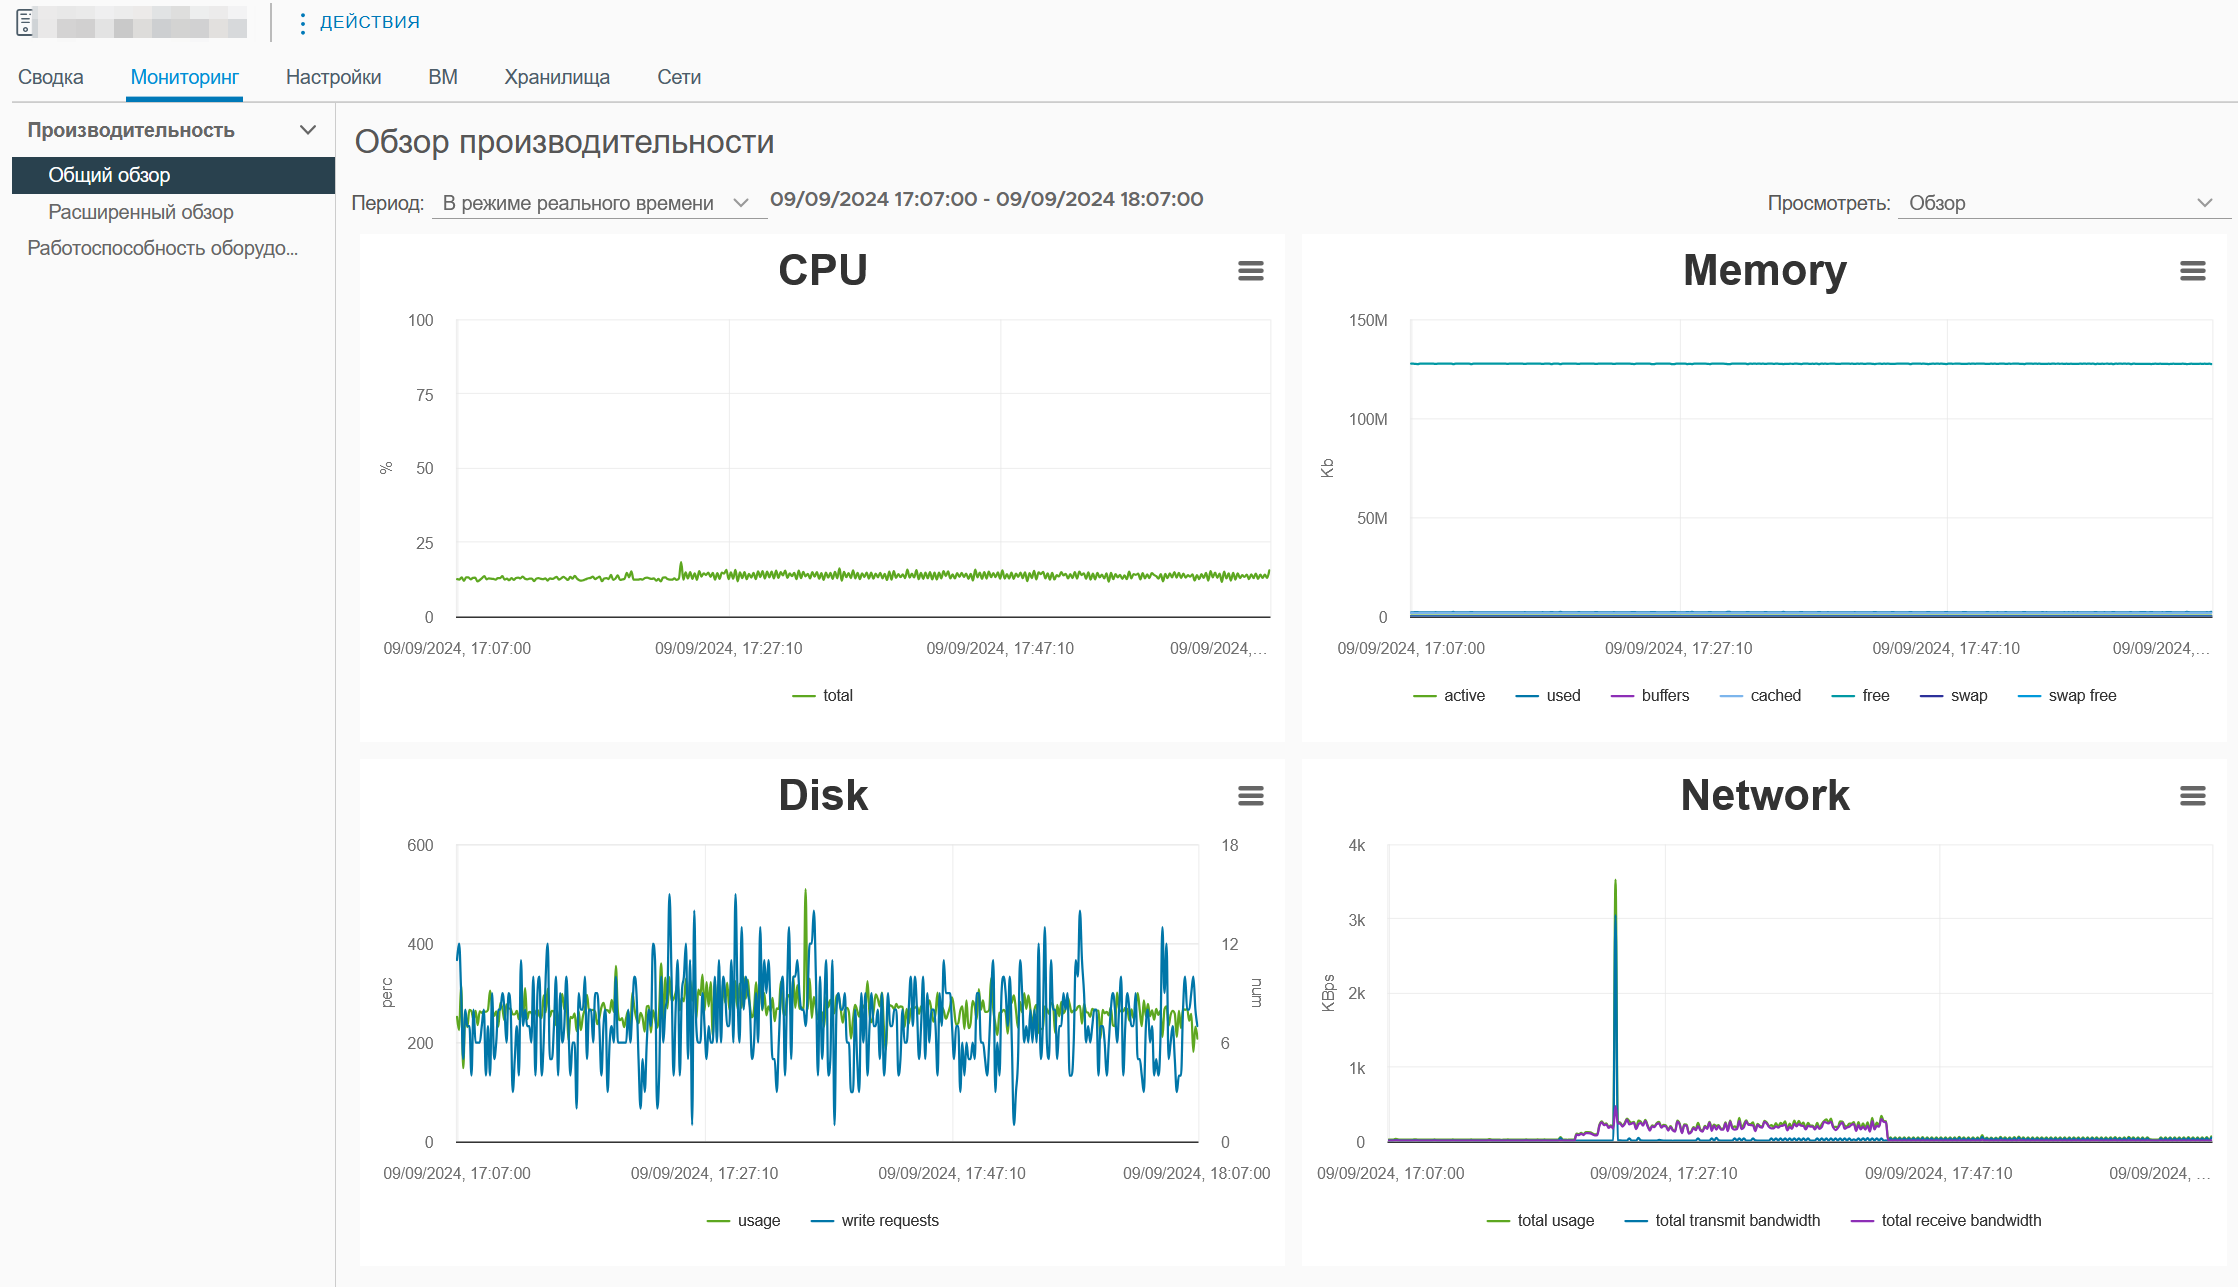
Task: Collapse the Производительность section chevron
Action: (x=308, y=130)
